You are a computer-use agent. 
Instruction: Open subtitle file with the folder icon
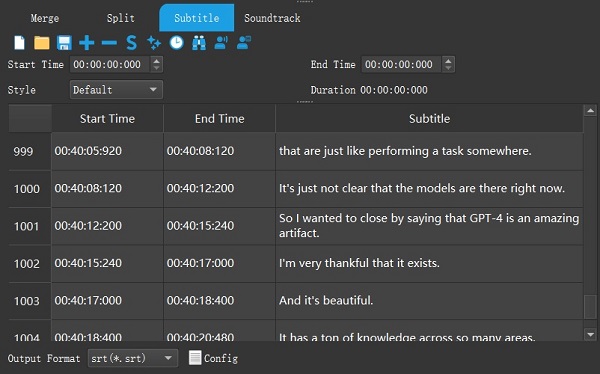[41, 42]
